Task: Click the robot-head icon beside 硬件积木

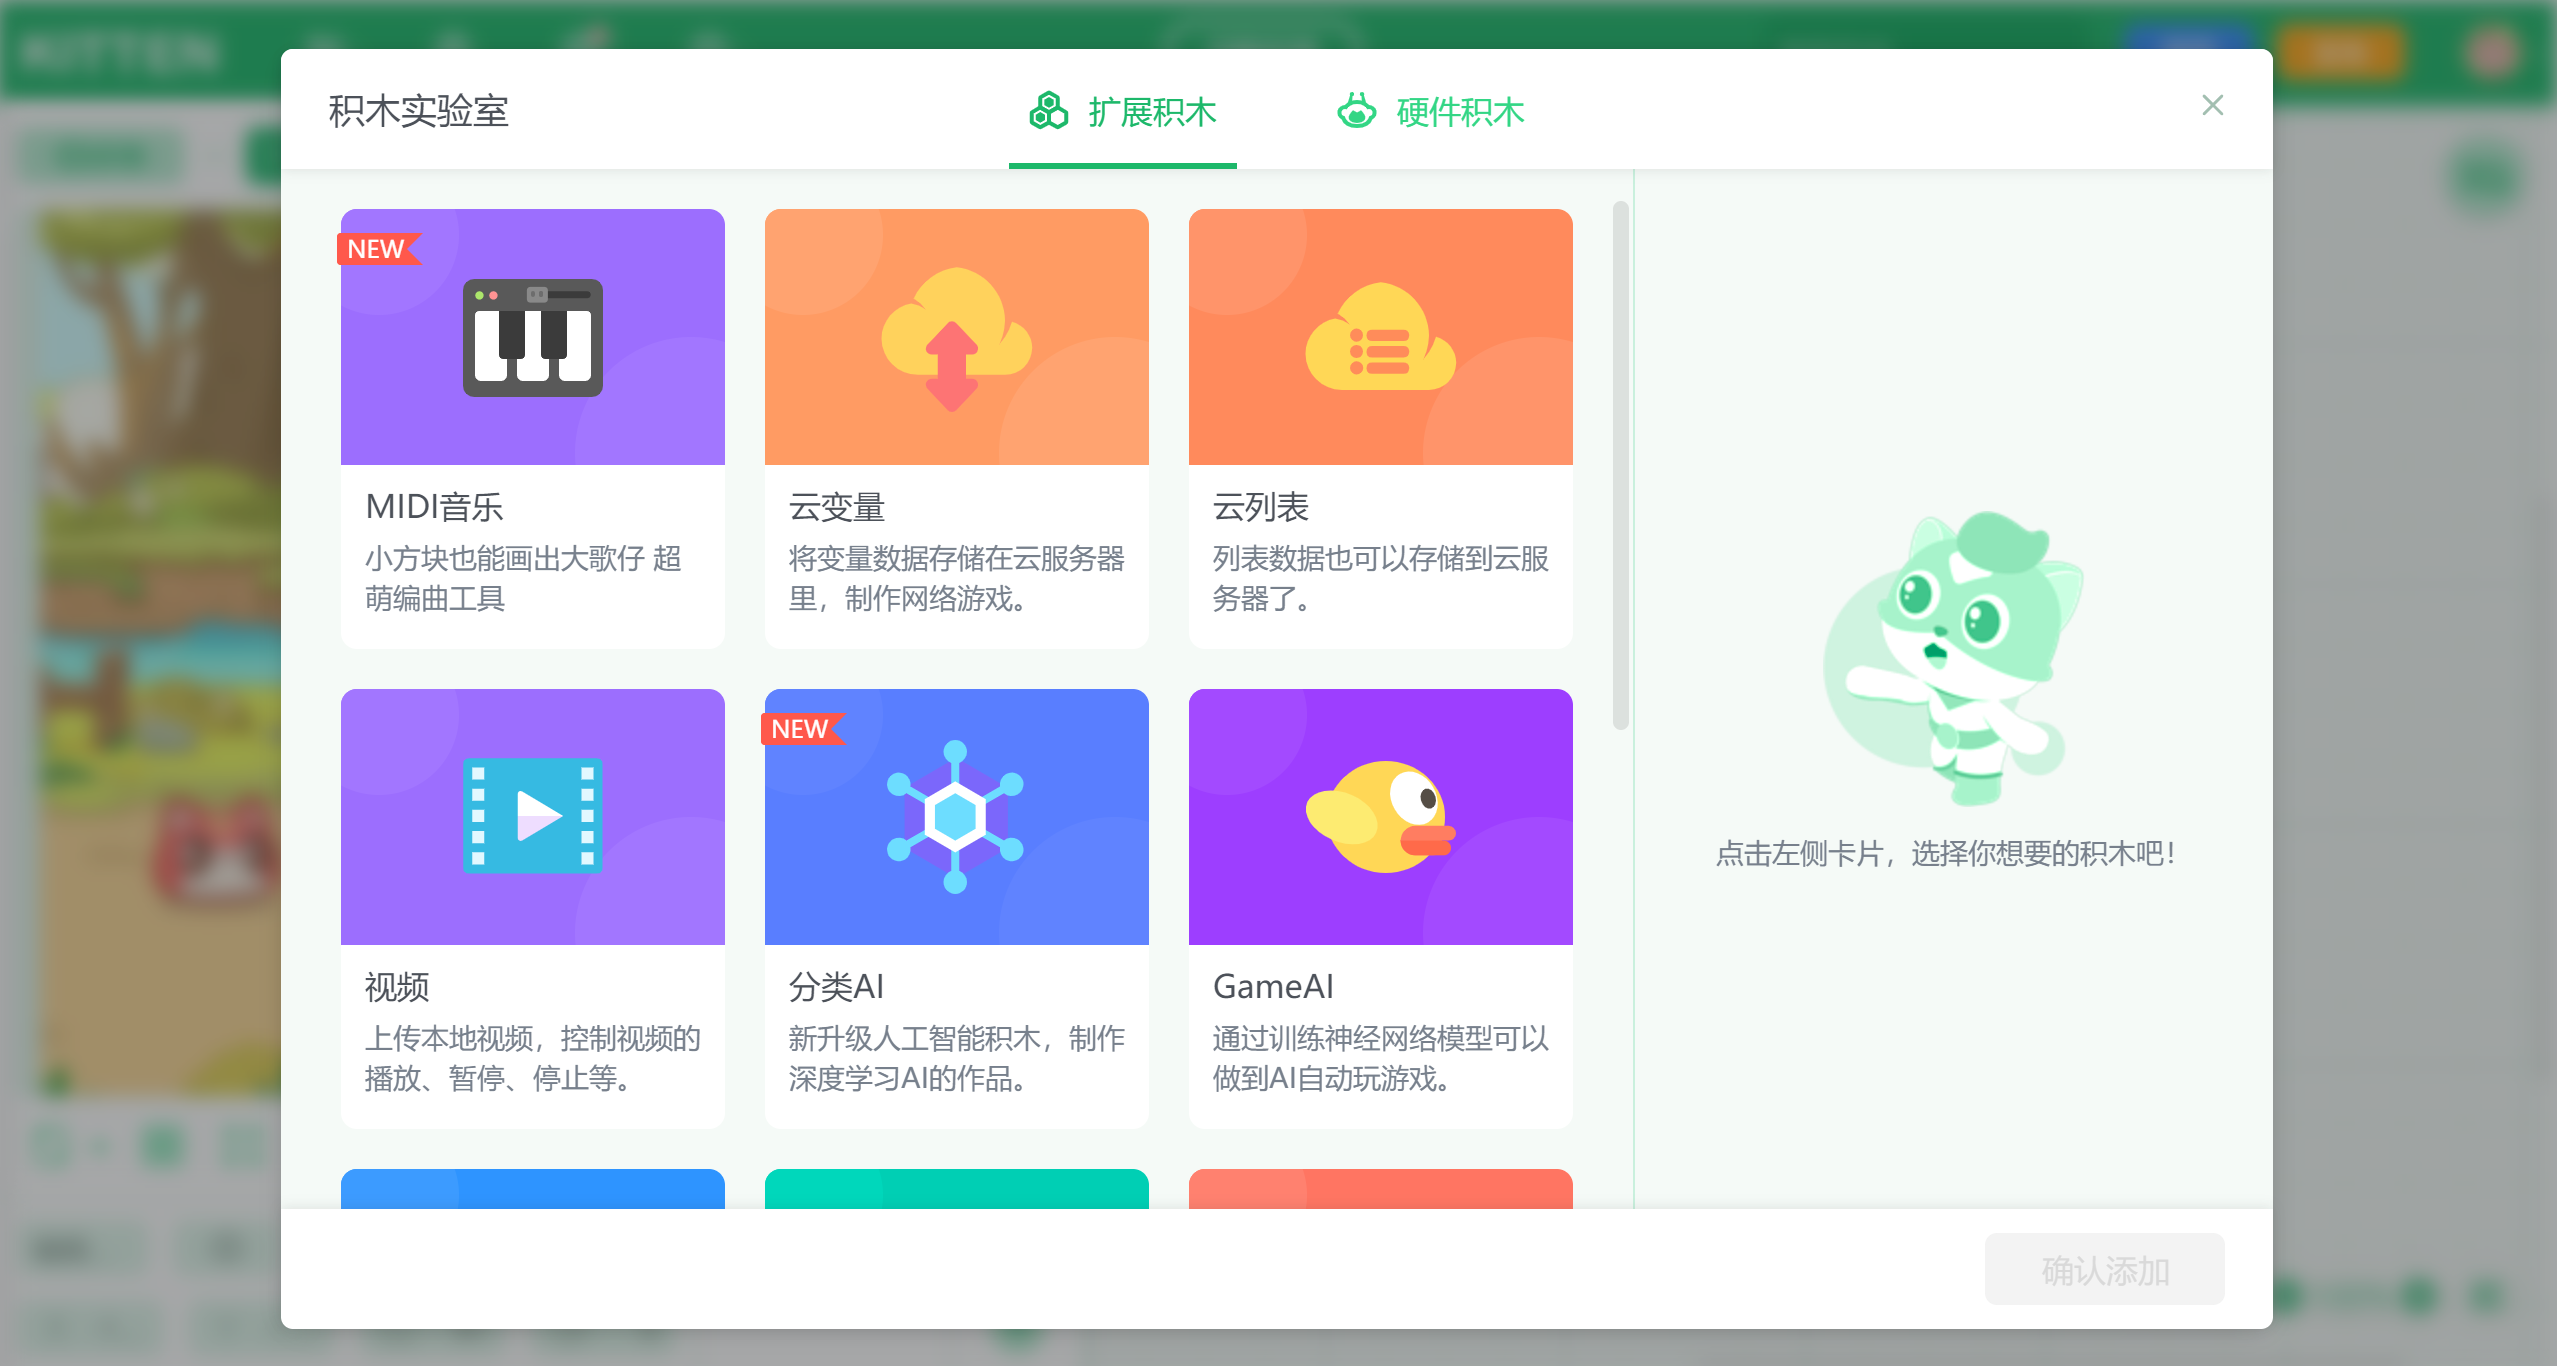Action: (1357, 111)
